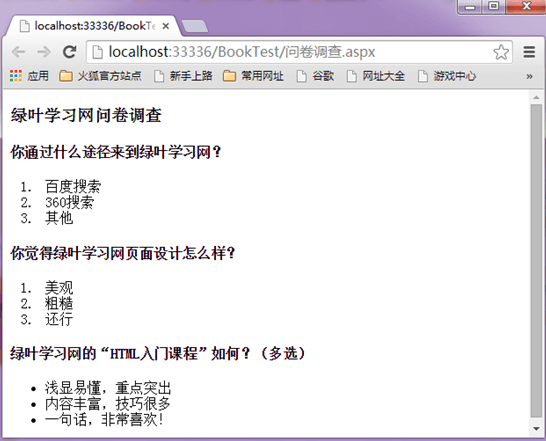Click the list item 其他

[59, 218]
